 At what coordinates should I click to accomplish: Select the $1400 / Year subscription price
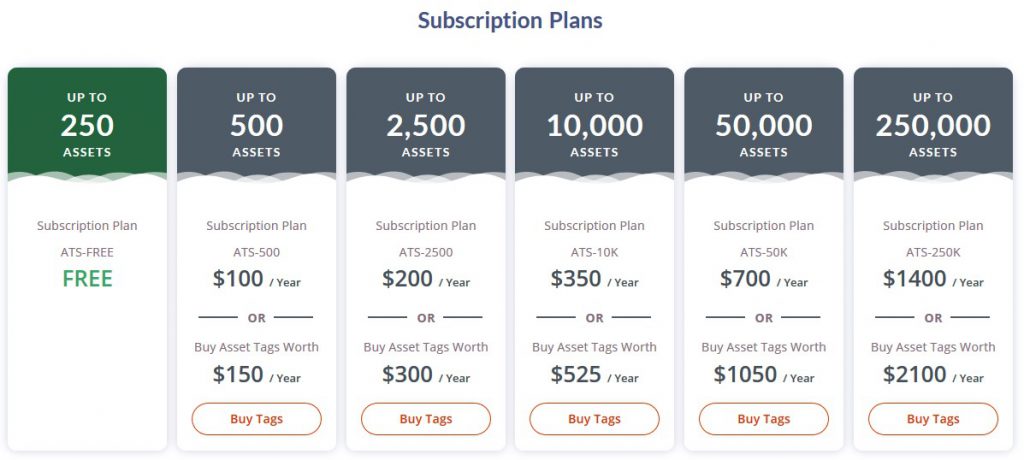933,280
